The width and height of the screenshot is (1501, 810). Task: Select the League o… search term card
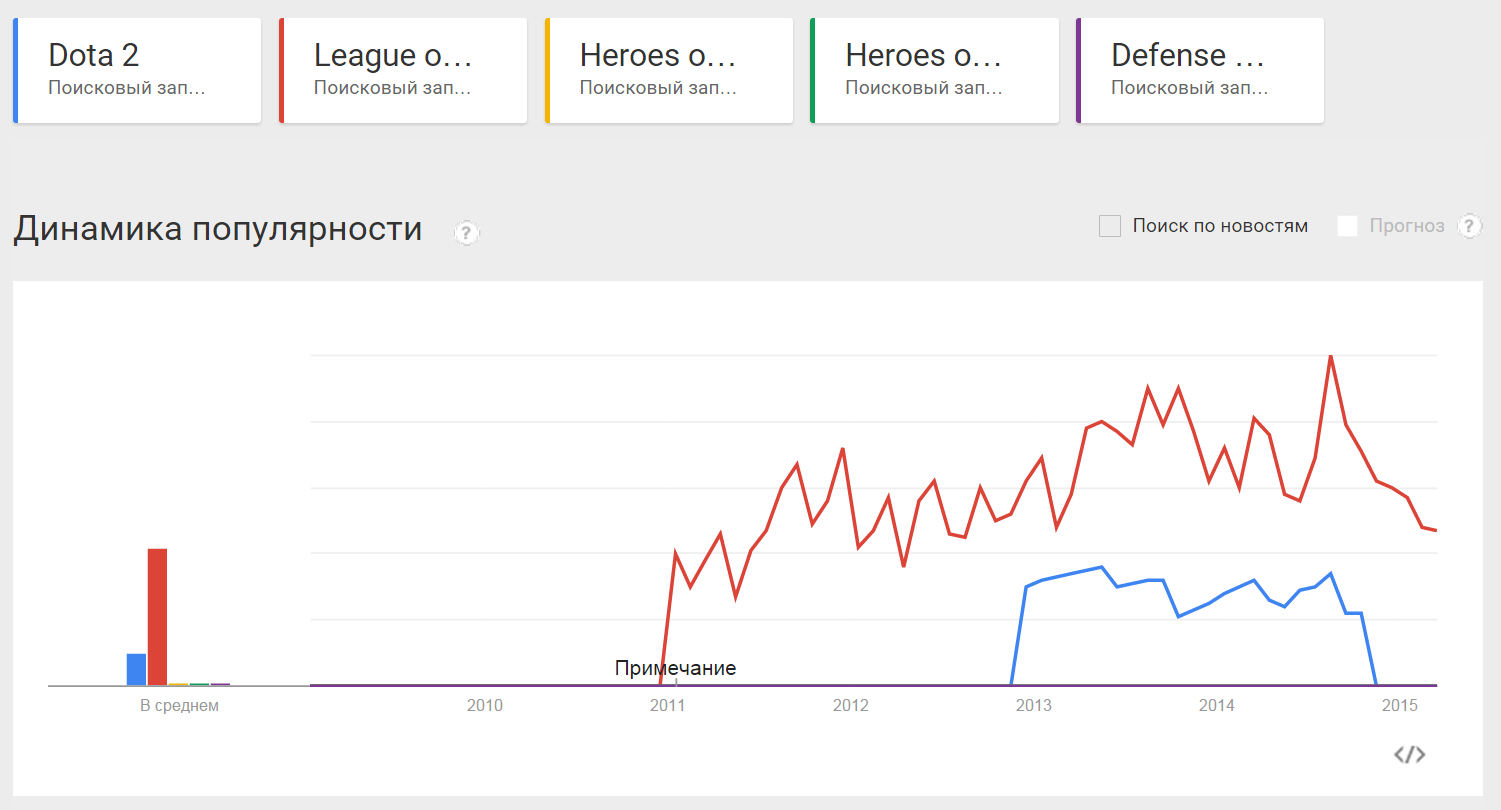tap(403, 71)
